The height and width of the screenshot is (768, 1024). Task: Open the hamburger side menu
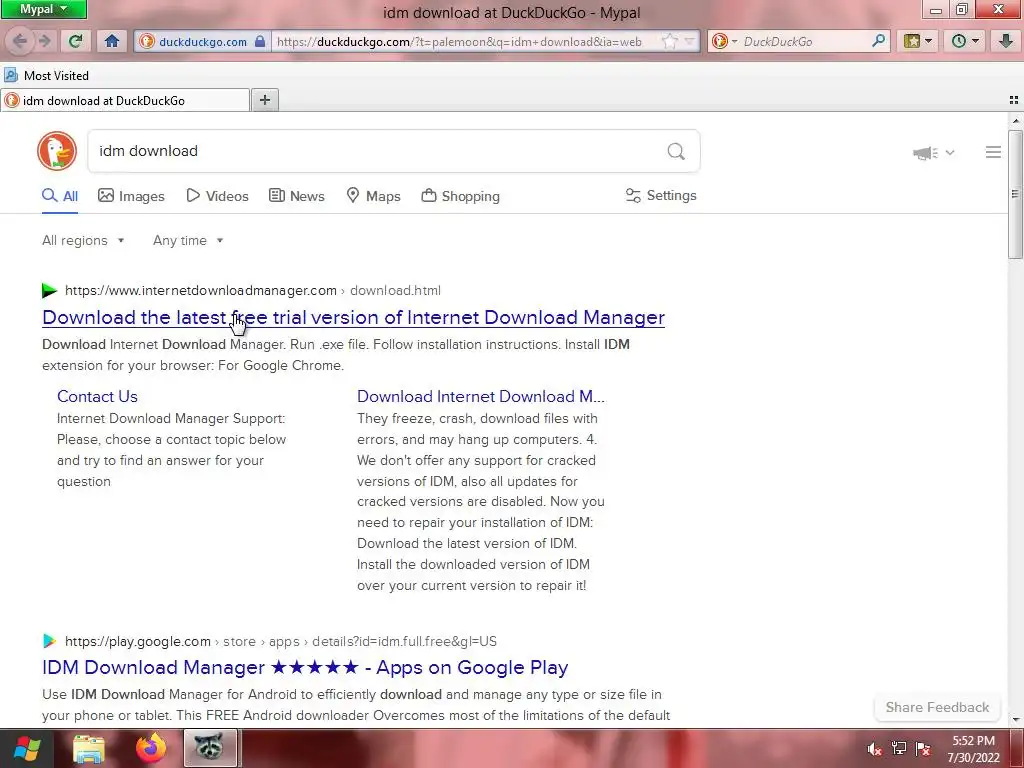click(993, 152)
